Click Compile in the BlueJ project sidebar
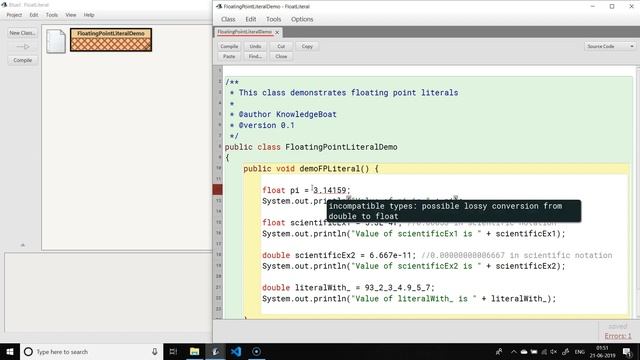The height and width of the screenshot is (360, 640). pos(22,60)
